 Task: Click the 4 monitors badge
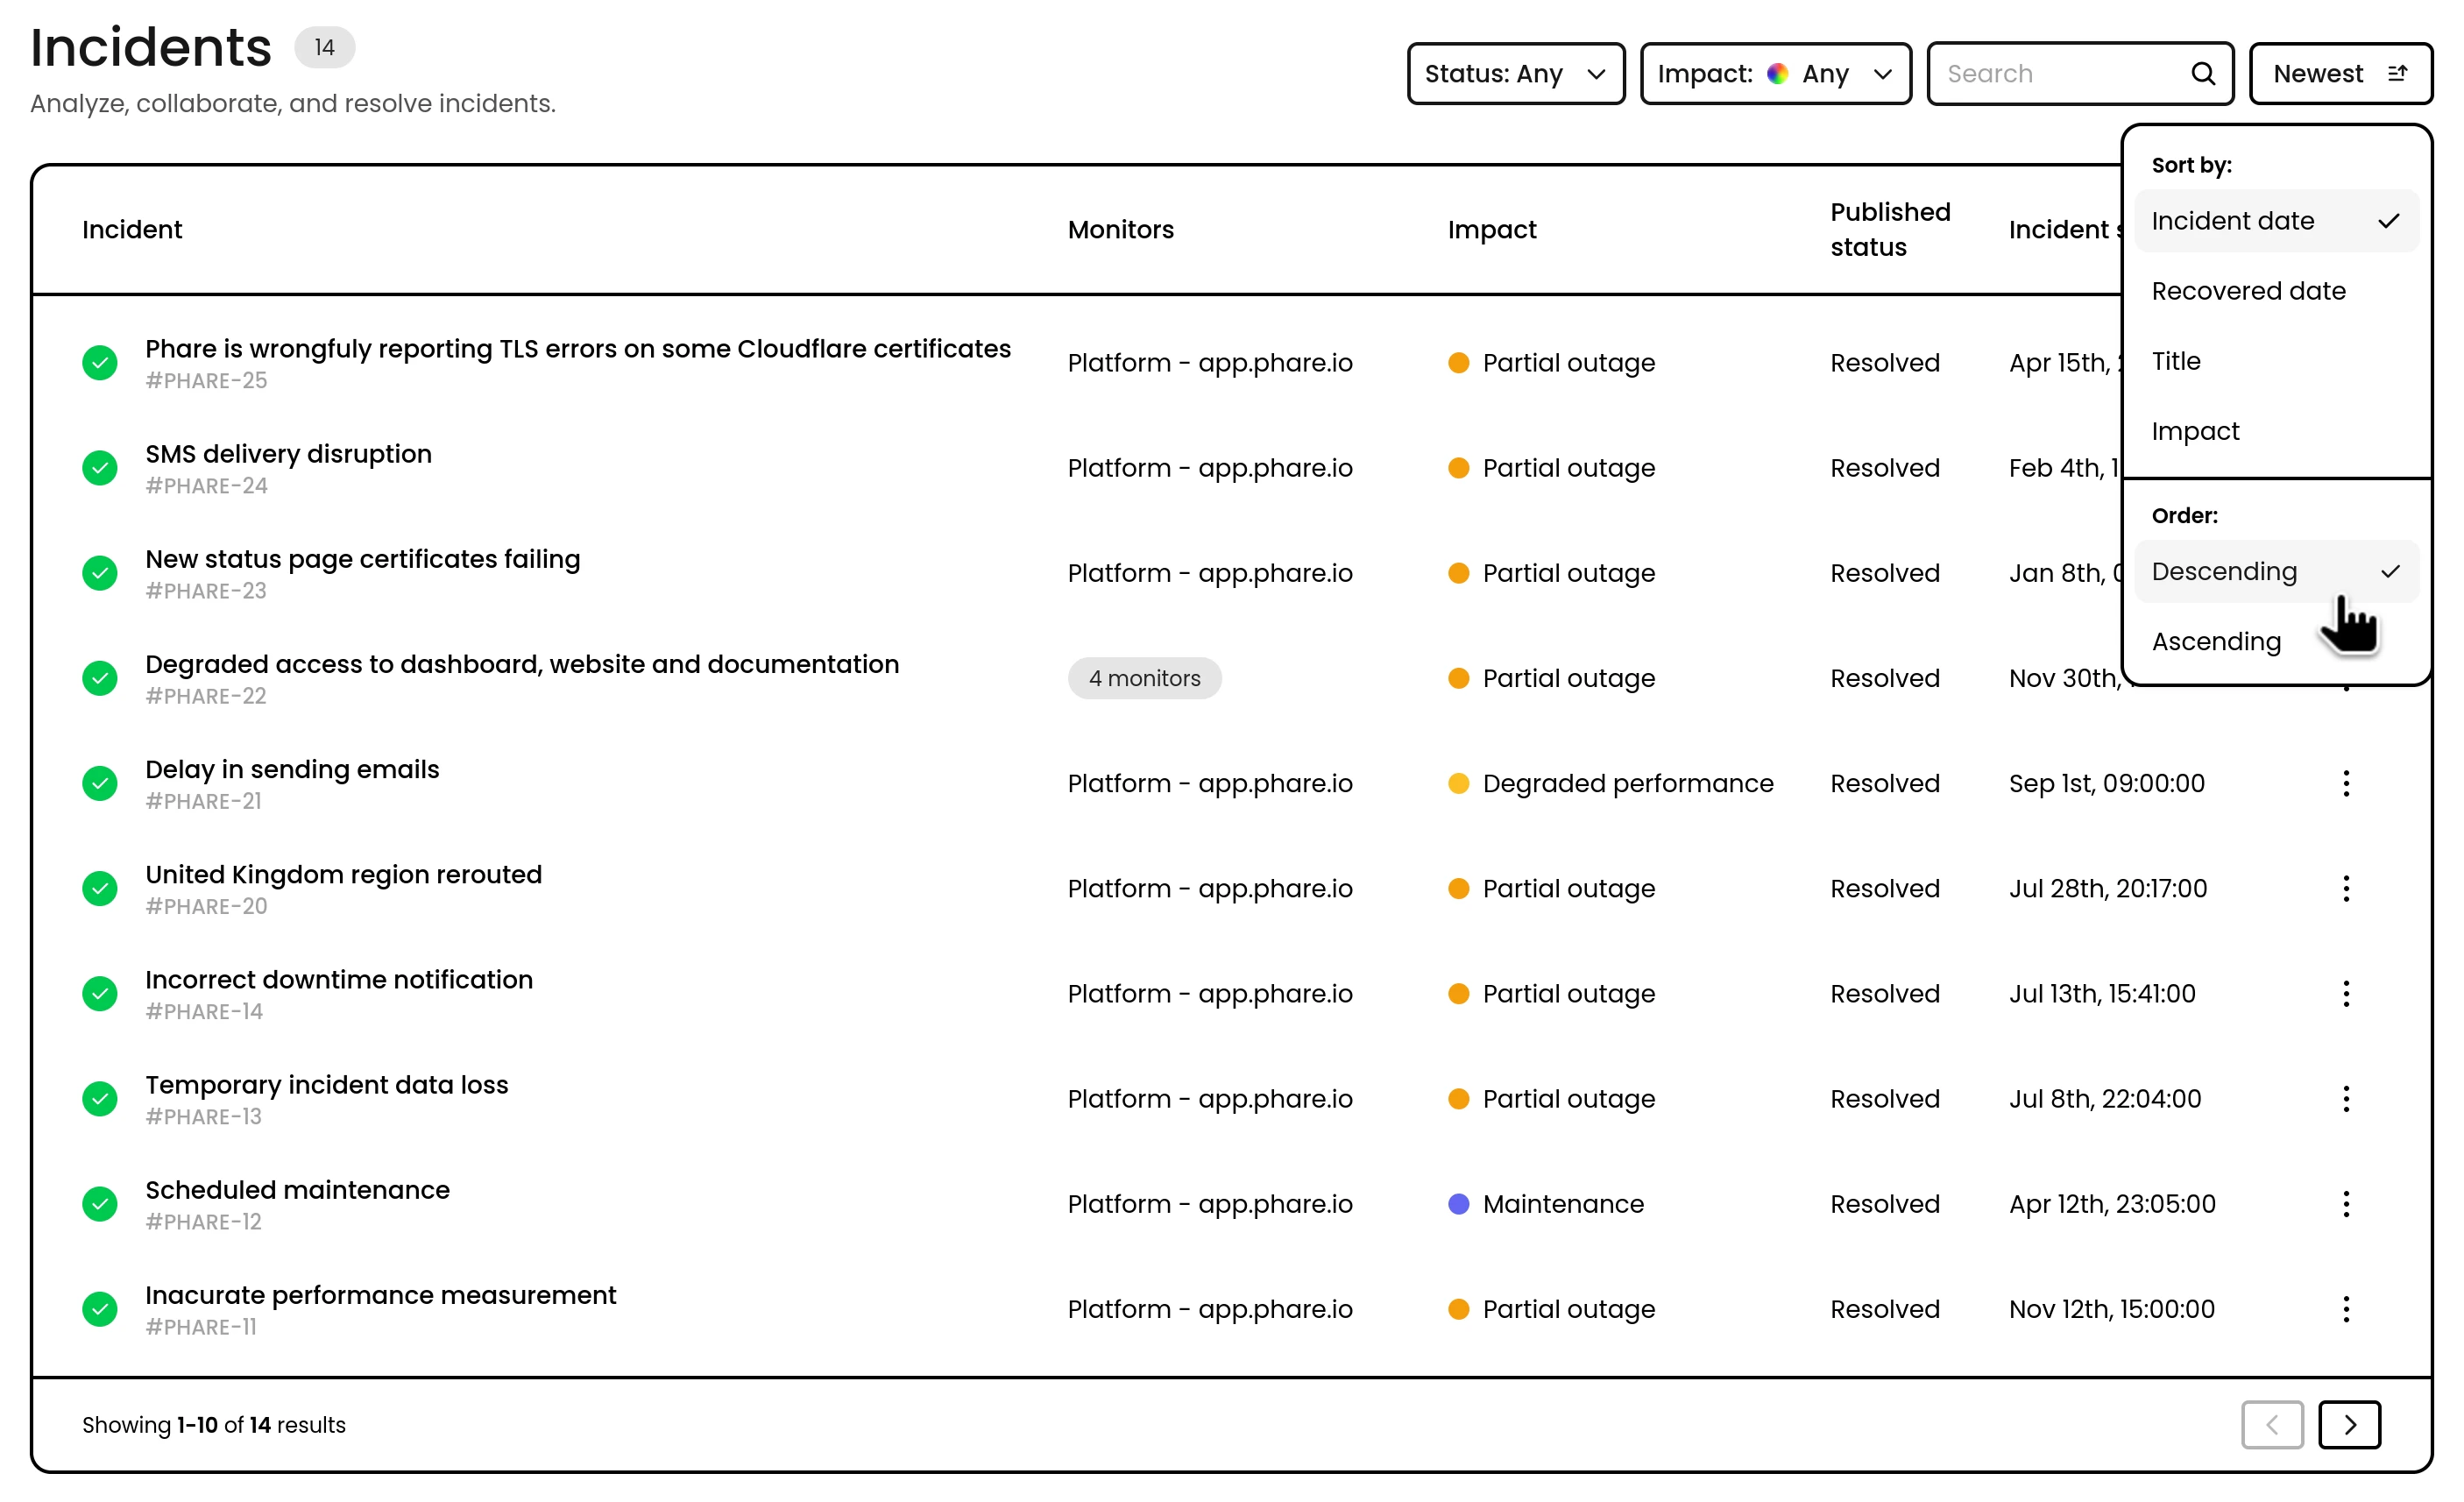1144,678
